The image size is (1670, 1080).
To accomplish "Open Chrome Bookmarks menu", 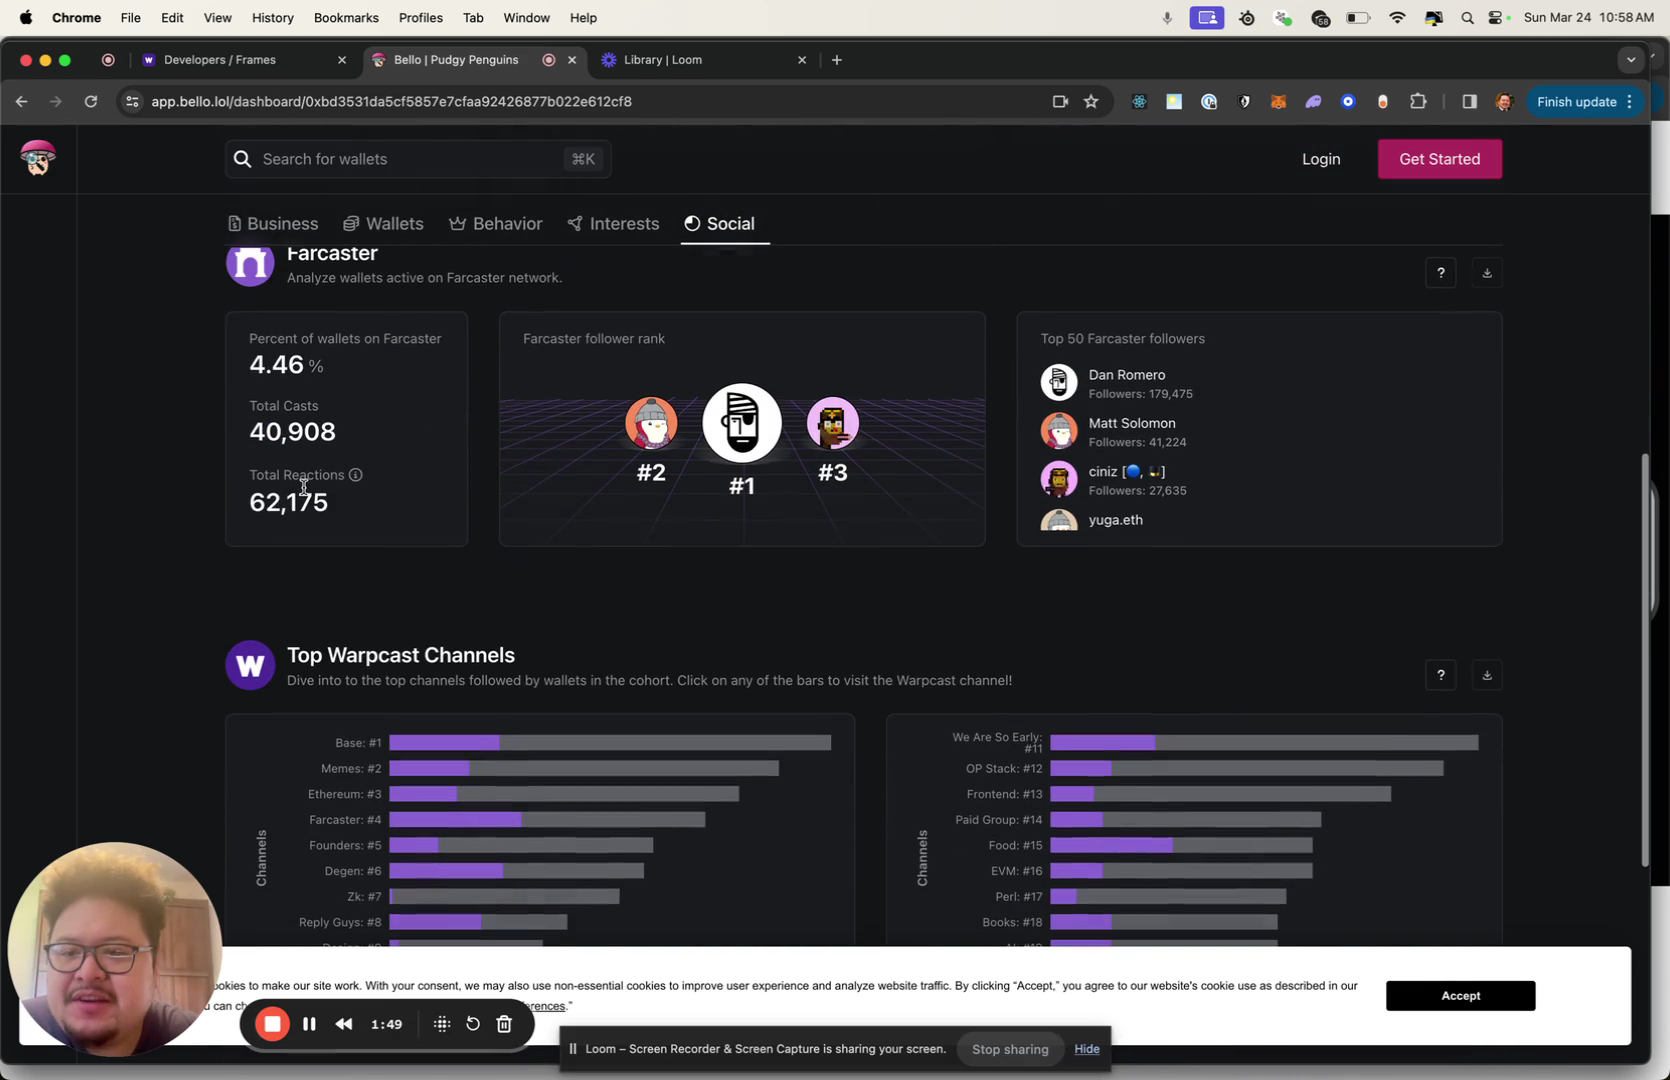I will pyautogui.click(x=346, y=18).
